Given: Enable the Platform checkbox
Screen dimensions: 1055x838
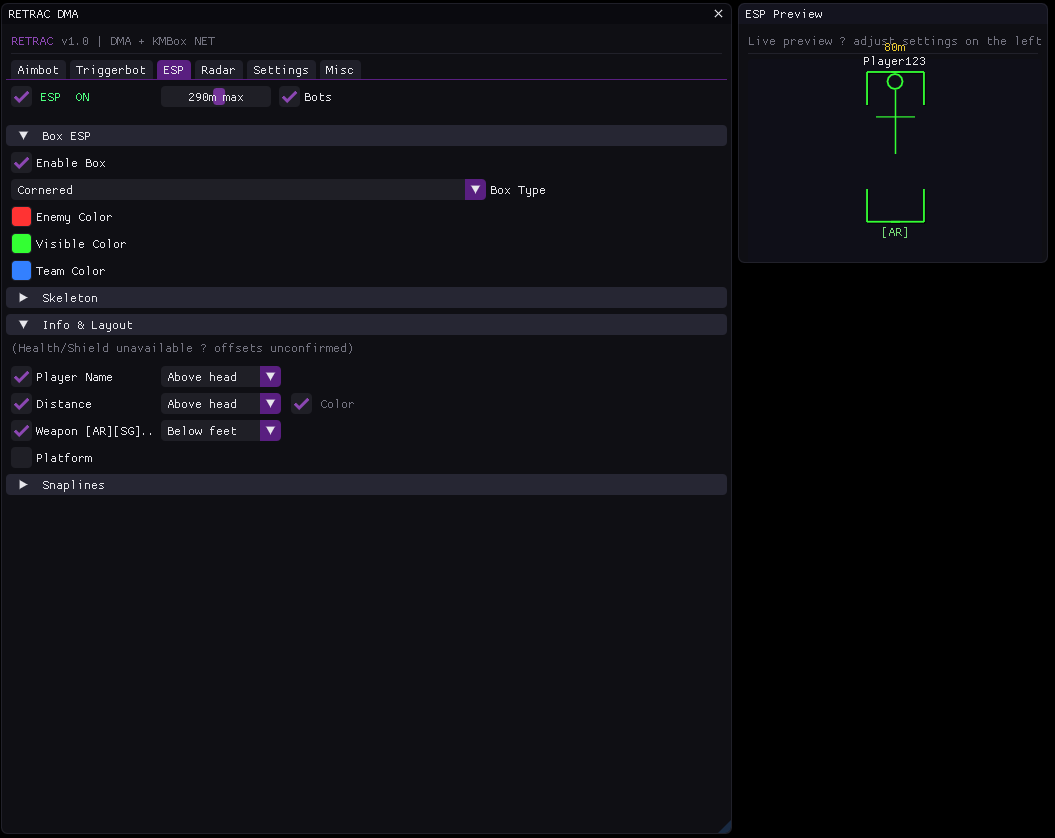Looking at the screenshot, I should pyautogui.click(x=22, y=458).
